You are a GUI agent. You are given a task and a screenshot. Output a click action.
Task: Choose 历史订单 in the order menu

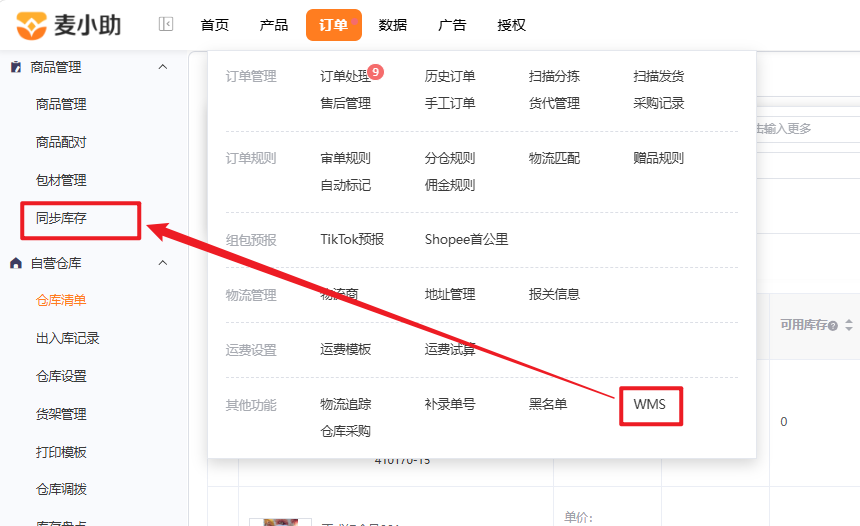pyautogui.click(x=450, y=76)
